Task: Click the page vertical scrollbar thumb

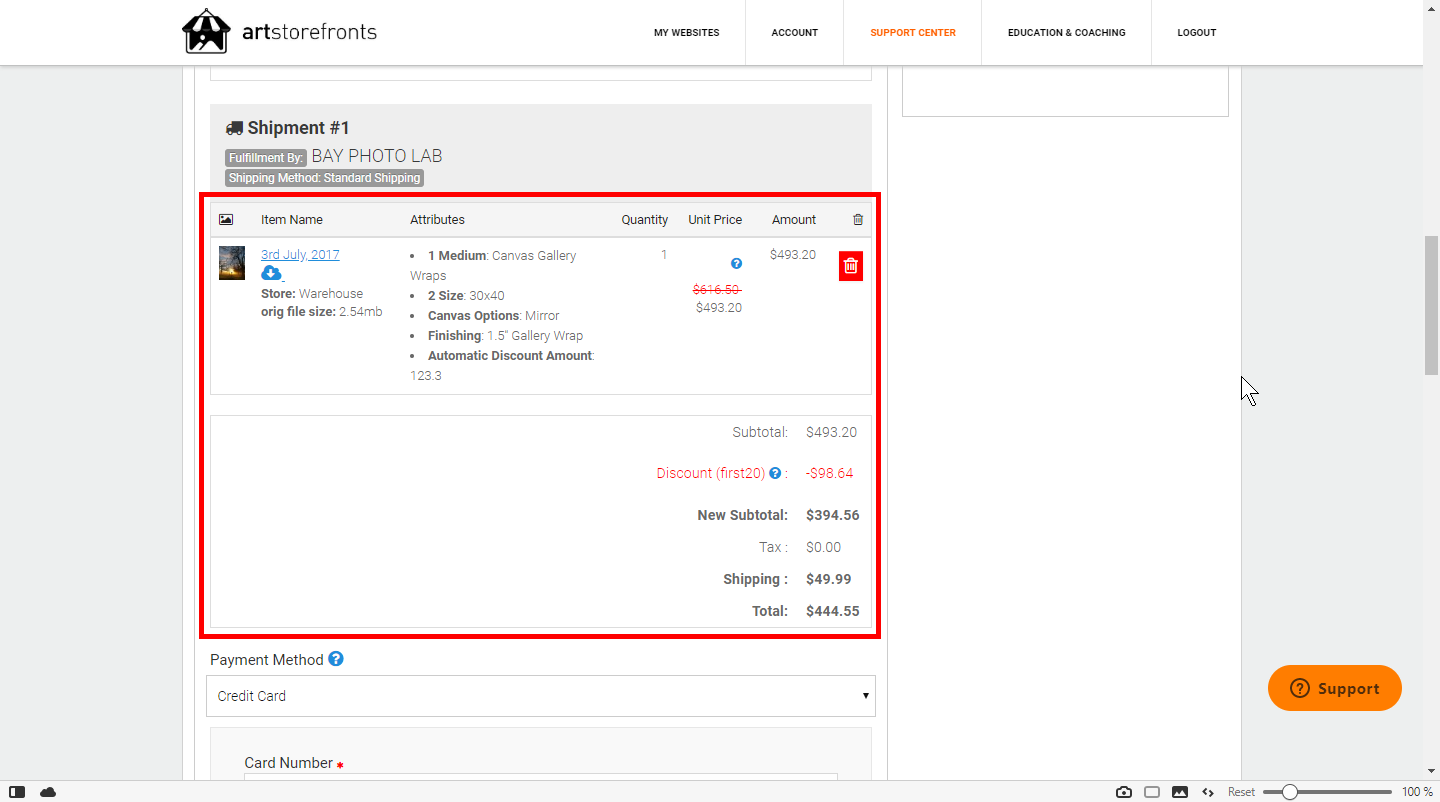Action: coord(1431,305)
